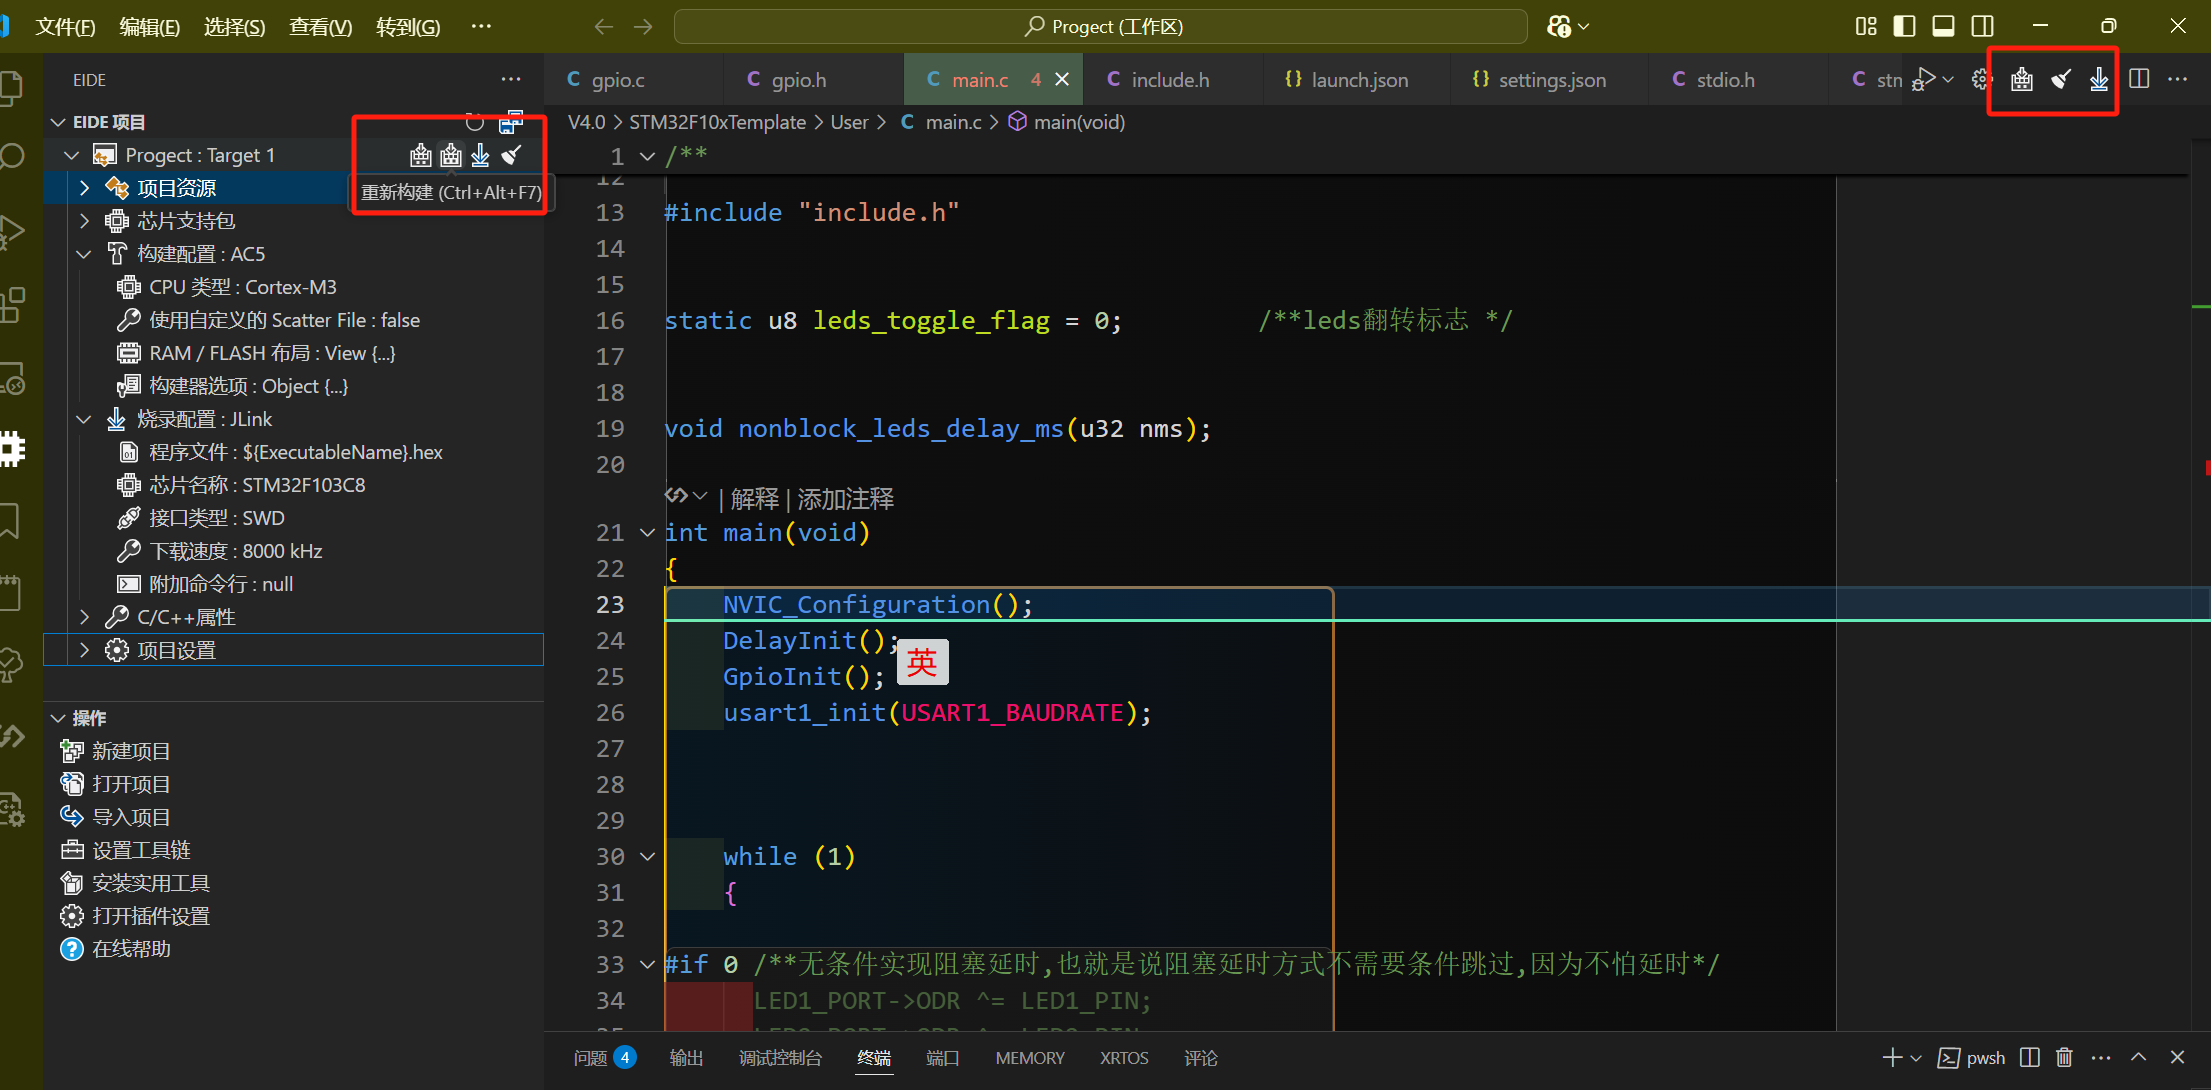Click the flash download icon in editor title bar
The height and width of the screenshot is (1090, 2211).
click(x=2097, y=79)
